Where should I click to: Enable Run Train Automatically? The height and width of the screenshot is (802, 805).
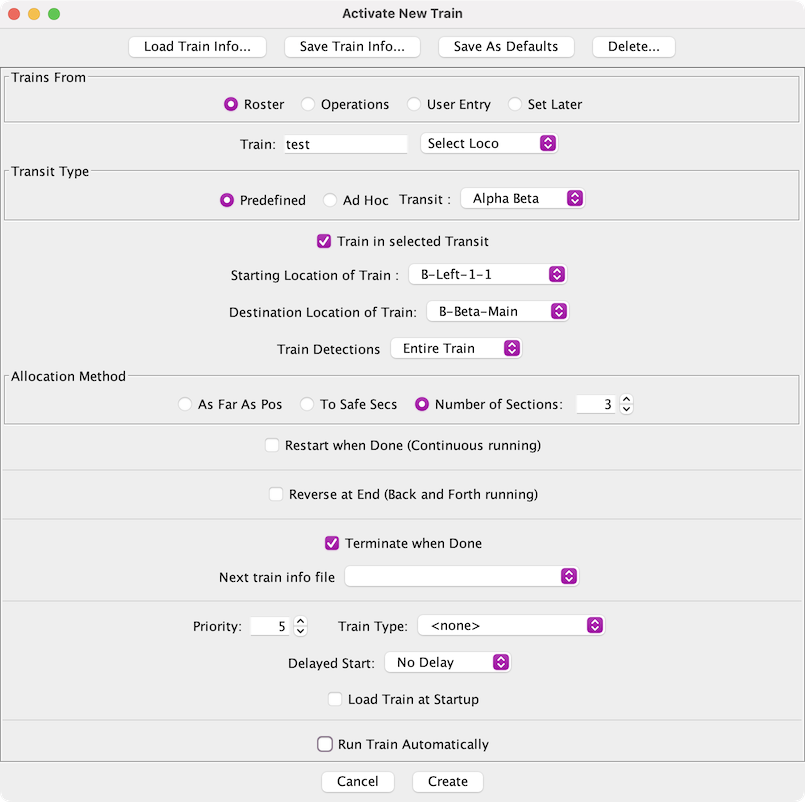point(325,744)
